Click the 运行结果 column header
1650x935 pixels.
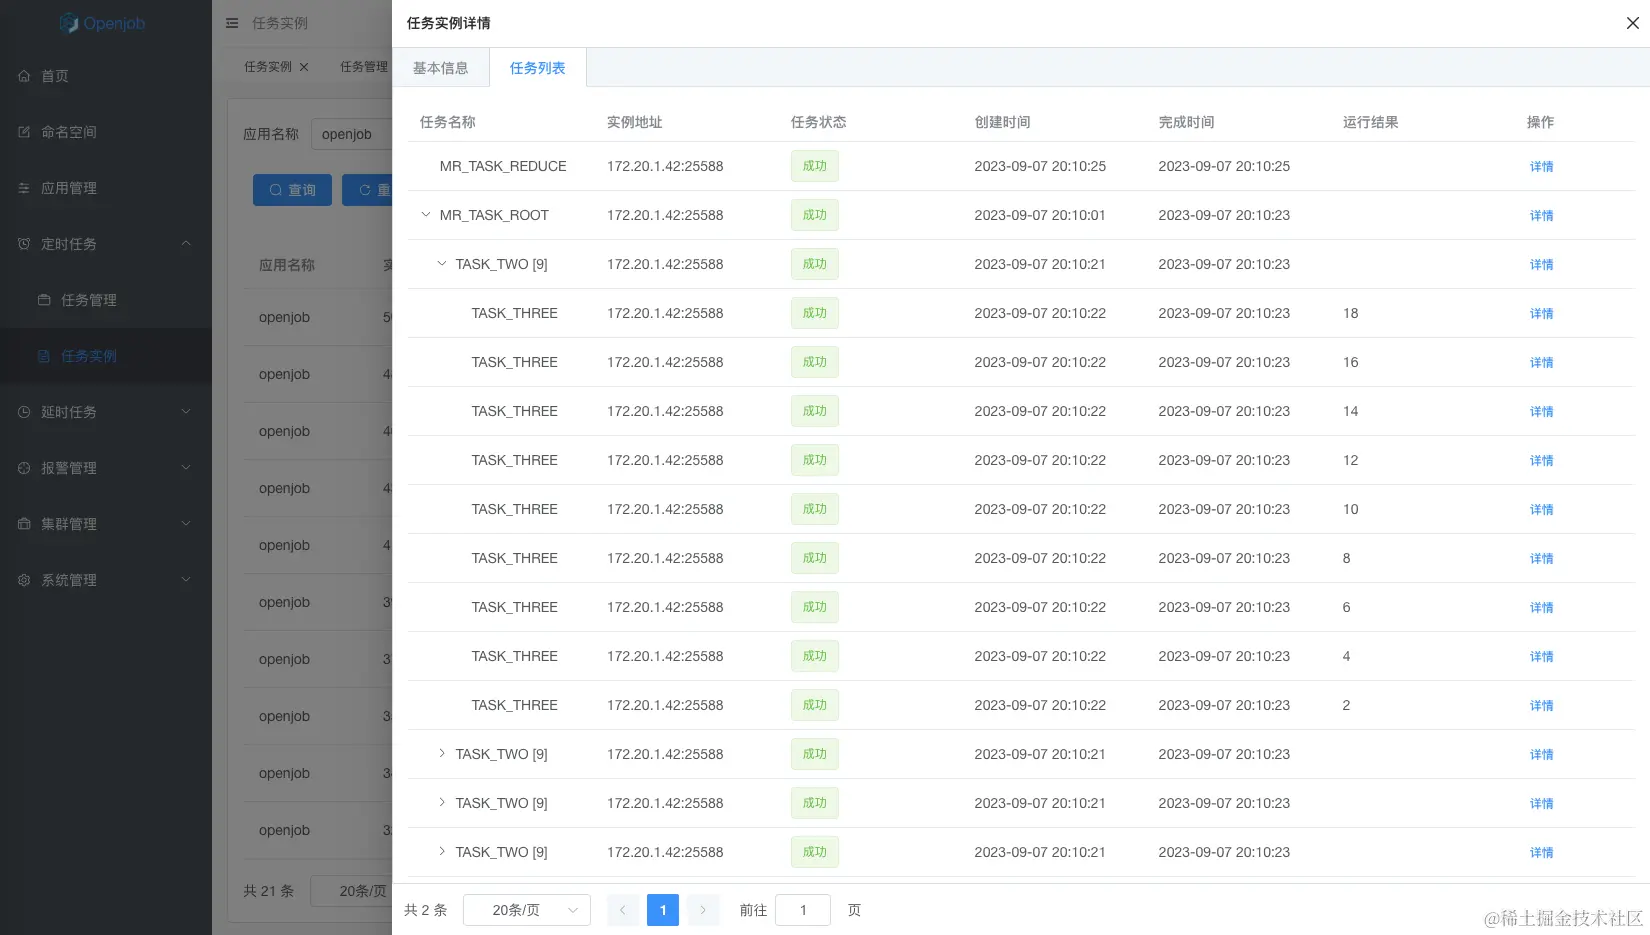pos(1371,122)
